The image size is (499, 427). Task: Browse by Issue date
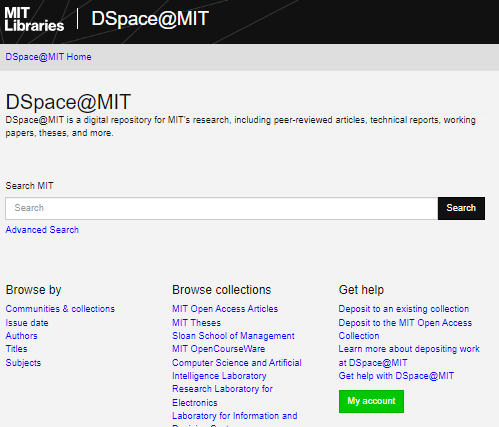tap(27, 323)
